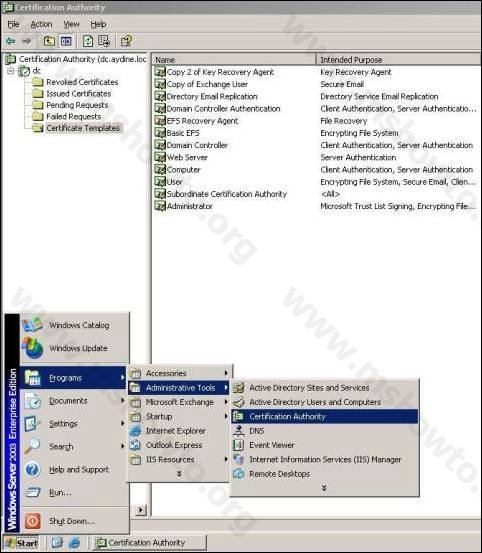Collapse the dc tree node

pyautogui.click(x=11, y=71)
